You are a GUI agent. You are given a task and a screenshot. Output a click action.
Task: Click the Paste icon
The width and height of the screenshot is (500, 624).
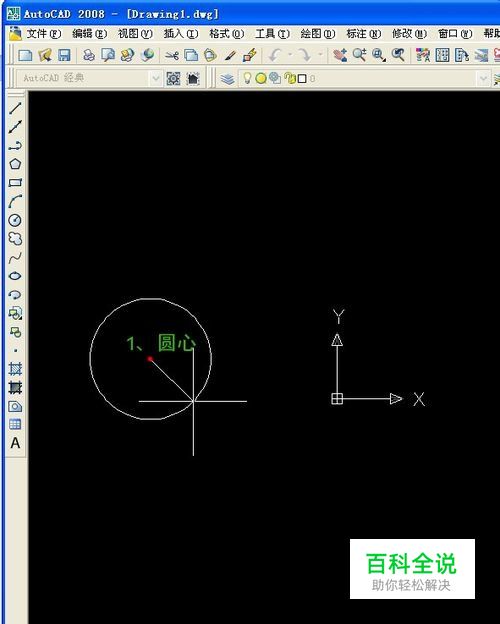pos(210,55)
